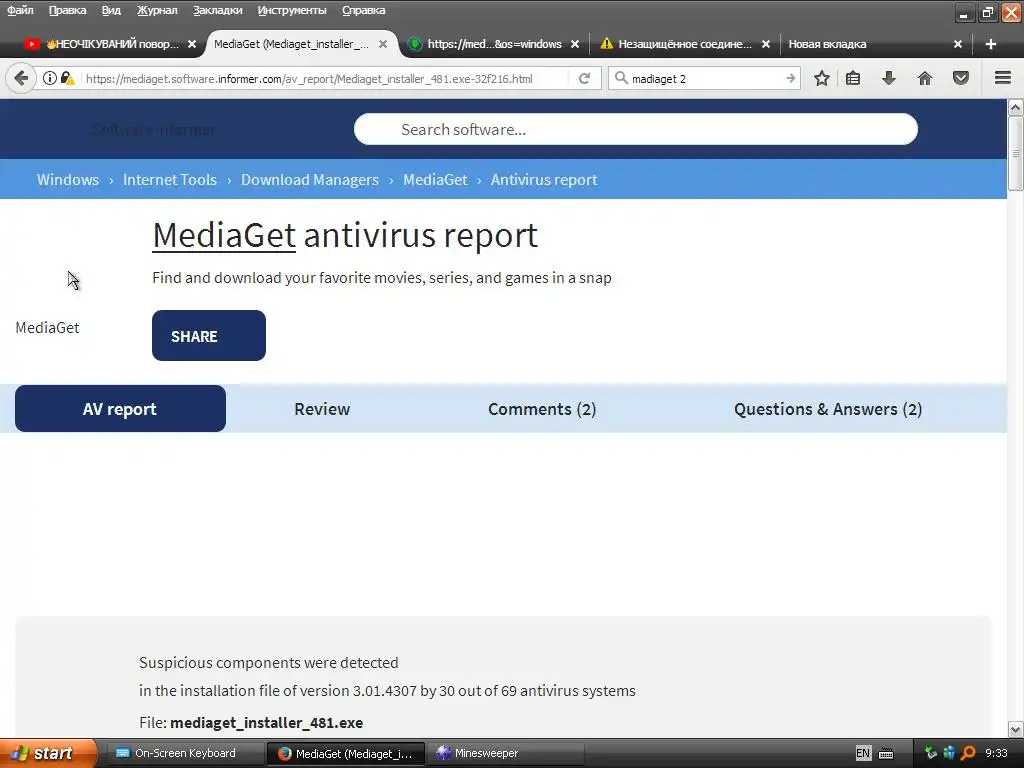Screen dimensions: 1024x768
Task: Bookmark this page with the star icon
Action: click(x=822, y=78)
